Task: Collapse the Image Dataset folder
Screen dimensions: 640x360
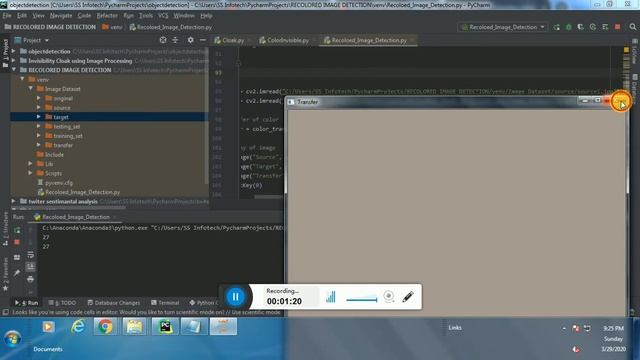Action: 31,89
